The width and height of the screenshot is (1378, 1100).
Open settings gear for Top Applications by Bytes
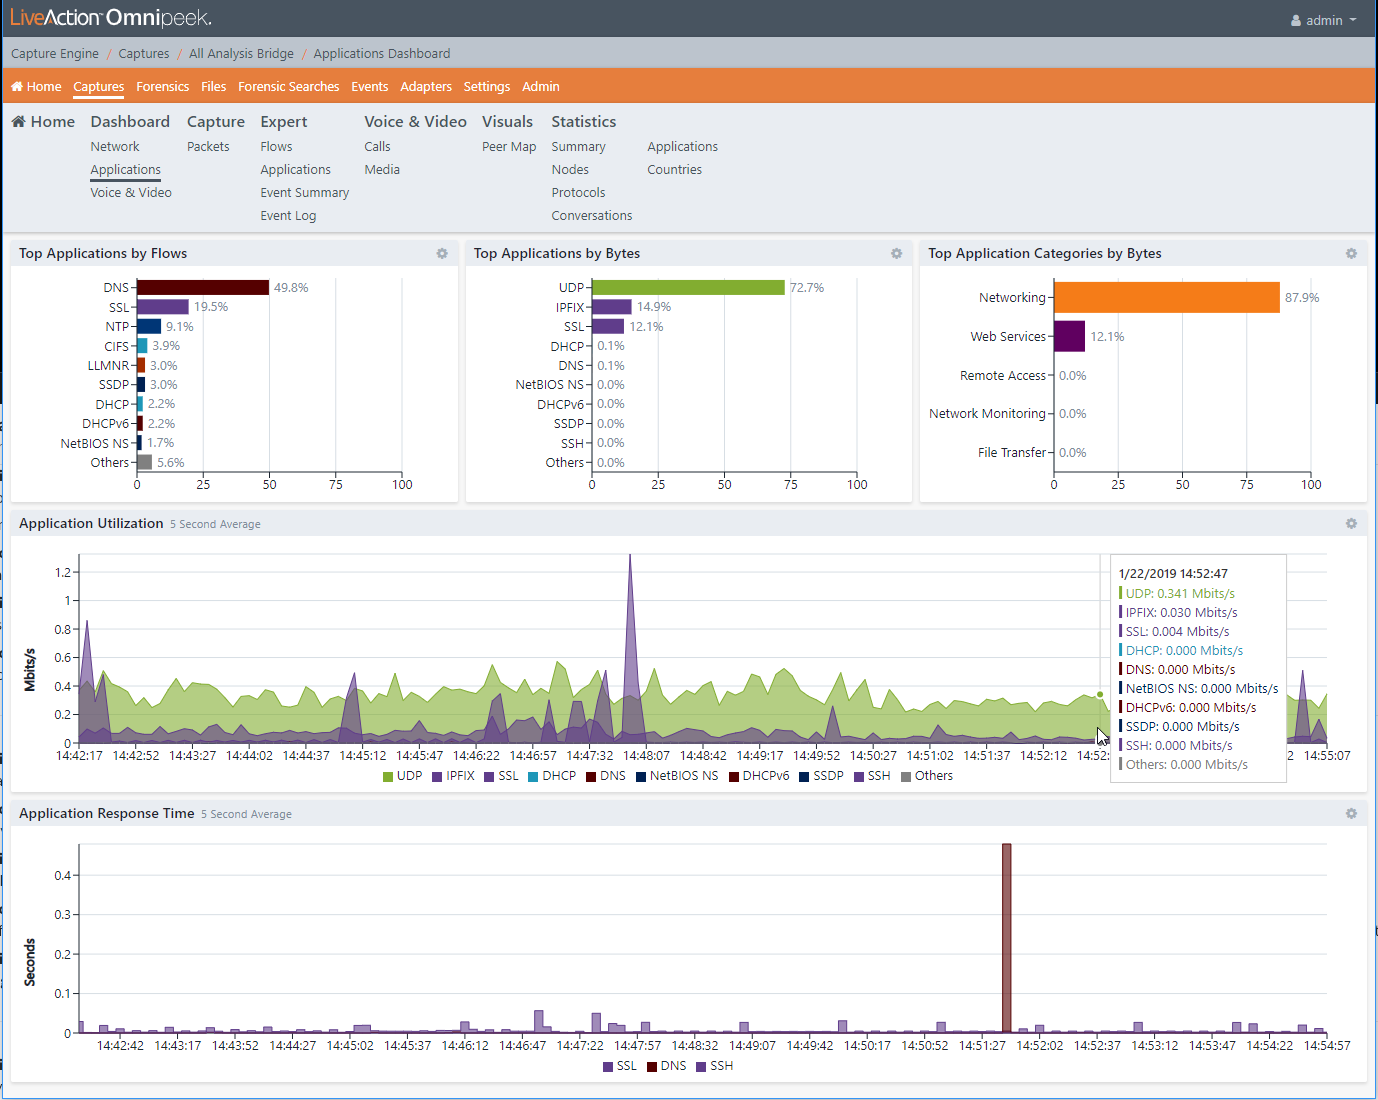coord(896,254)
